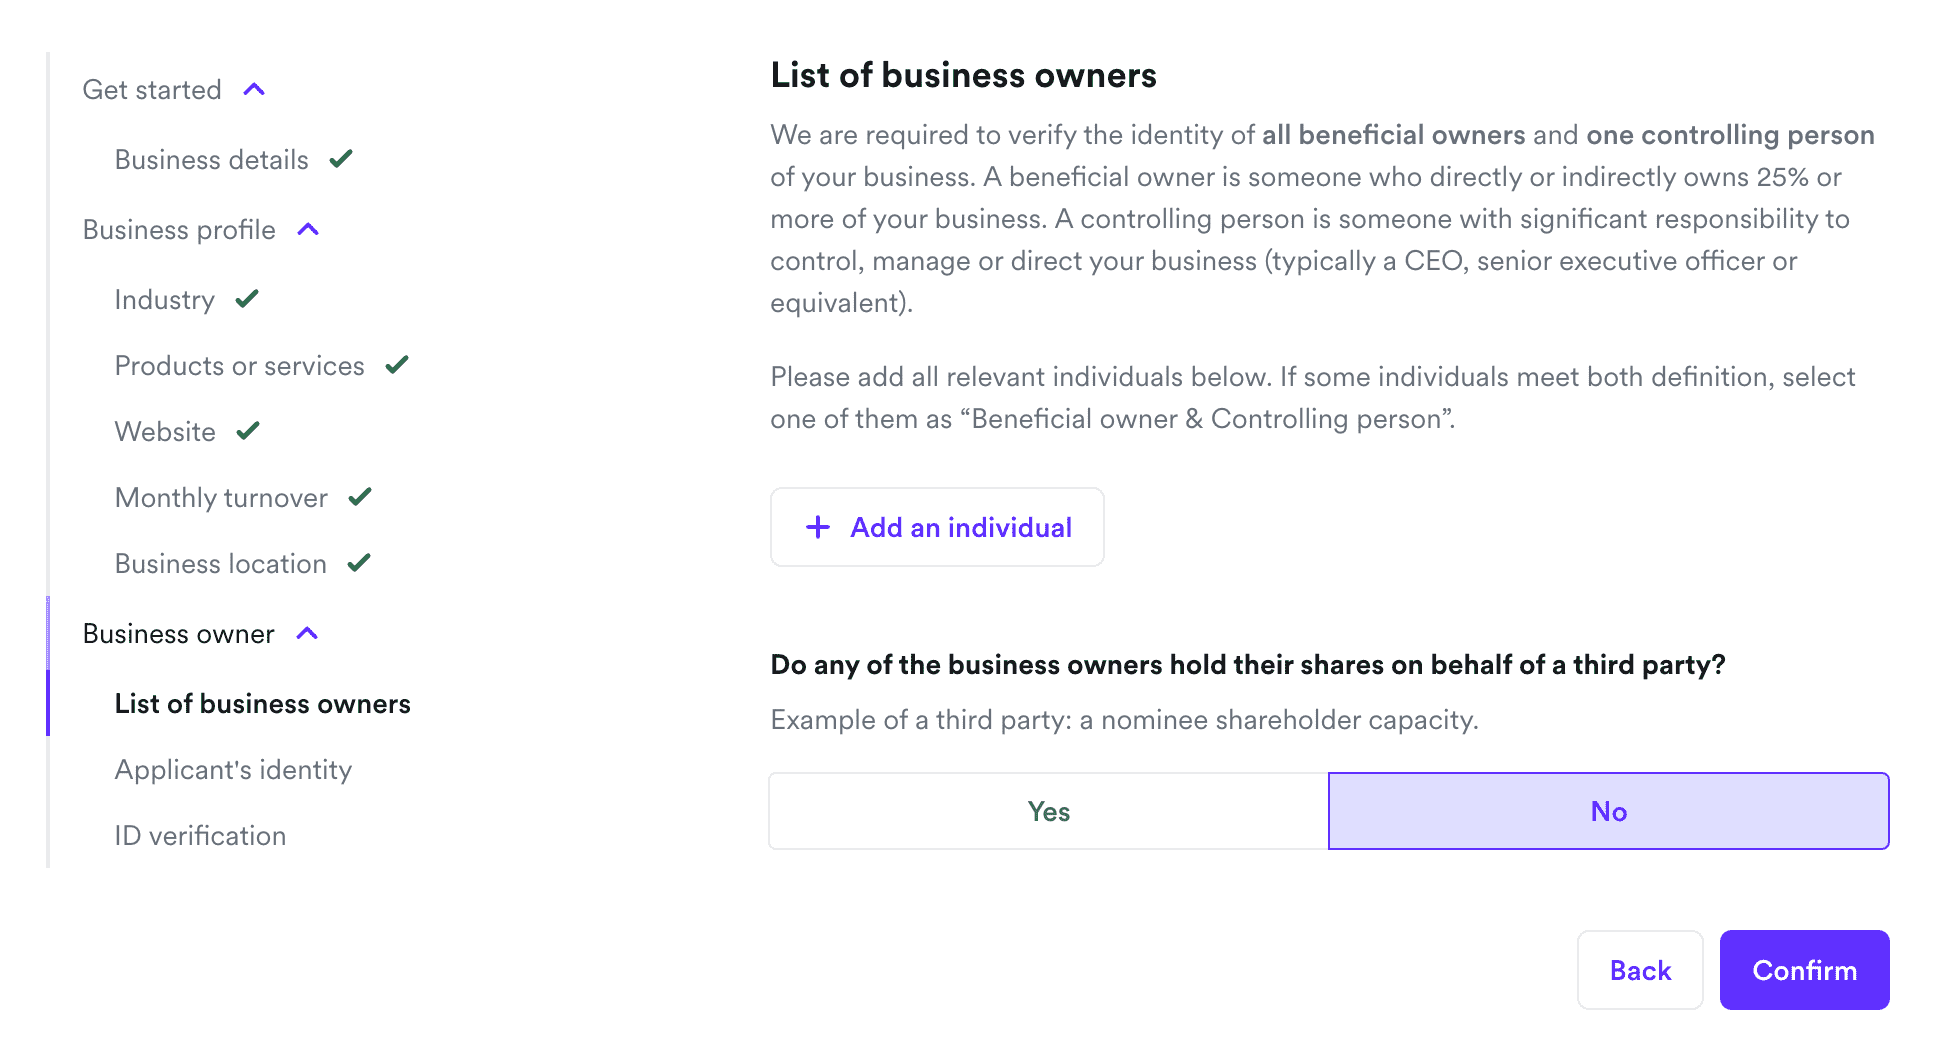Screen dimensions: 1934x1060
Task: Click the checkmark beside Products or services
Action: [397, 365]
